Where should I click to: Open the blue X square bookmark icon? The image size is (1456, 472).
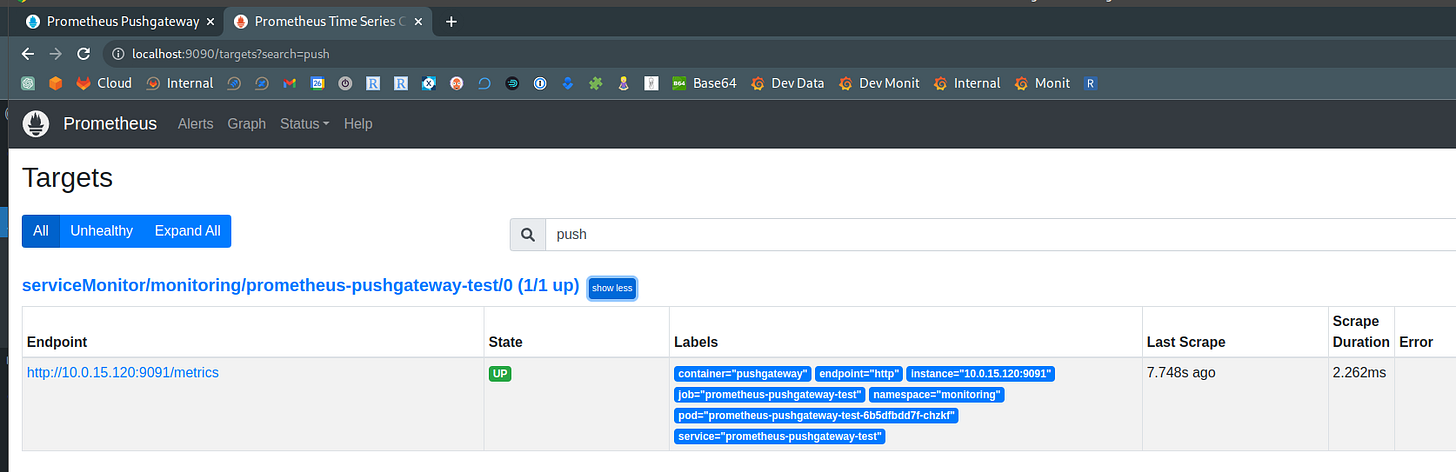click(428, 83)
